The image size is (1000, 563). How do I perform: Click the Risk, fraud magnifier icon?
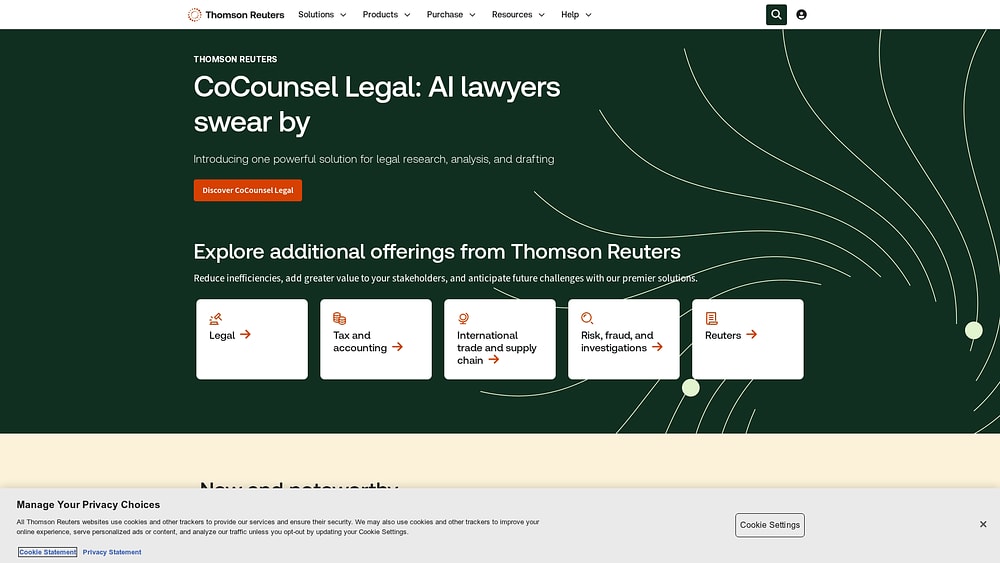587,318
